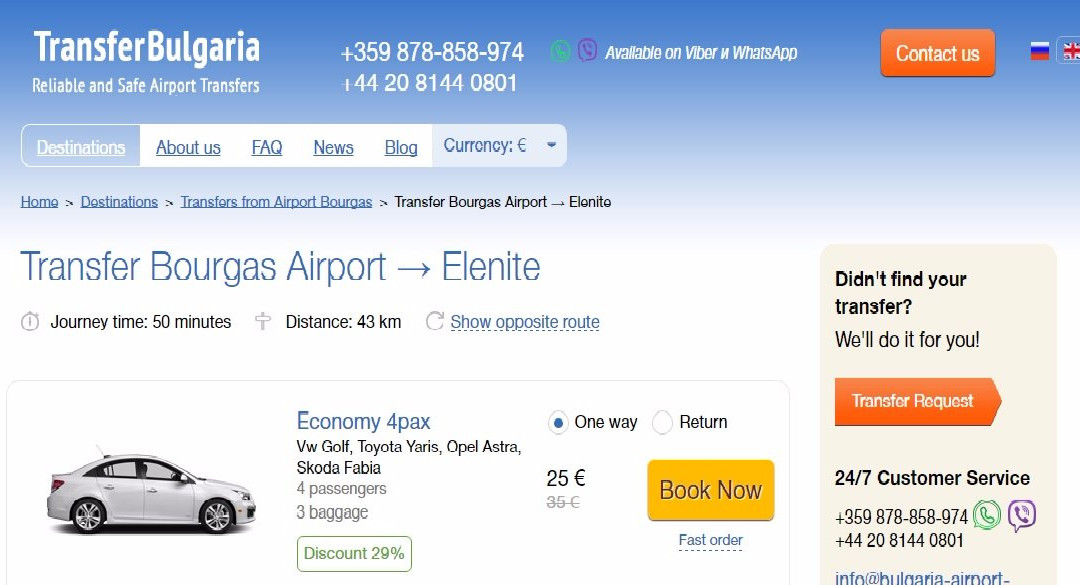Go to the About us page
Viewport: 1080px width, 585px height.
click(x=188, y=147)
